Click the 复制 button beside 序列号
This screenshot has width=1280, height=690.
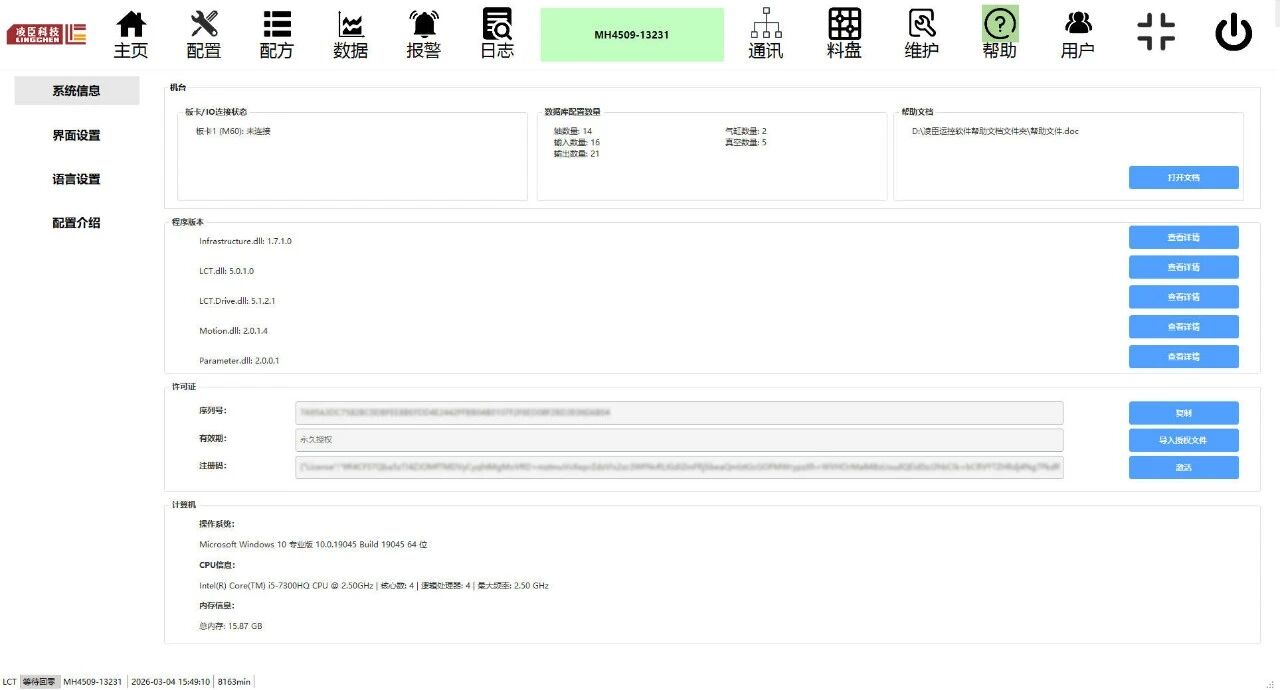[1184, 413]
